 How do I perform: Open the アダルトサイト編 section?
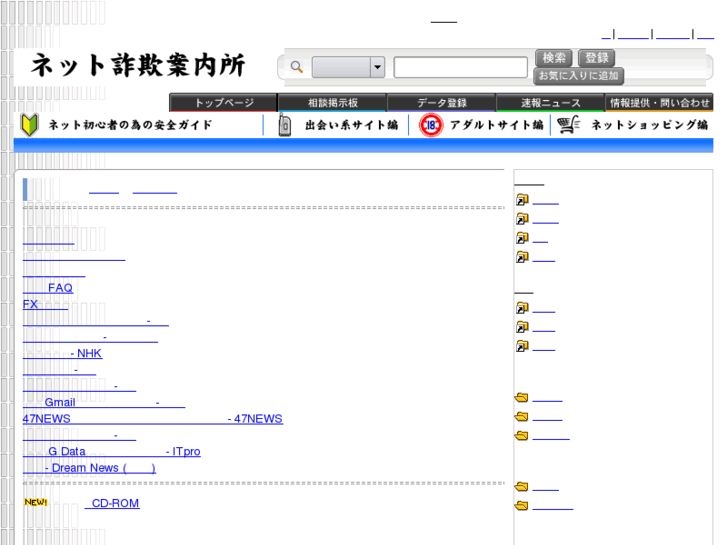click(x=497, y=125)
